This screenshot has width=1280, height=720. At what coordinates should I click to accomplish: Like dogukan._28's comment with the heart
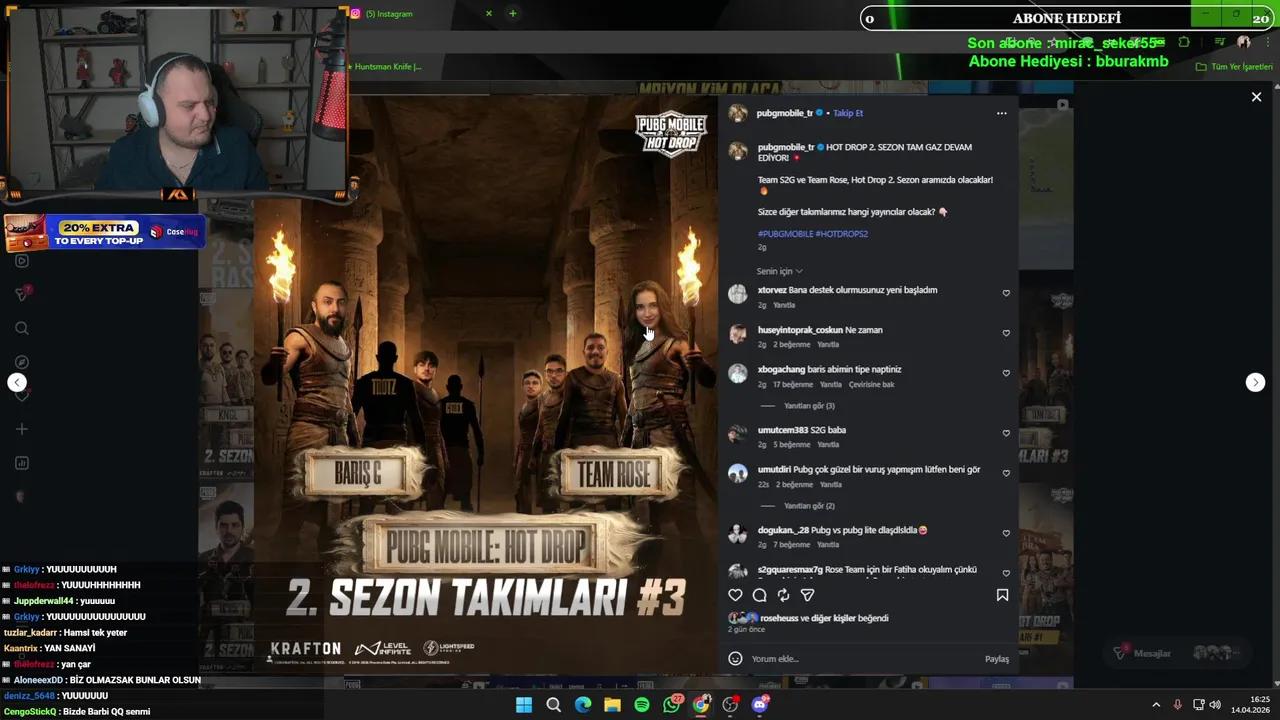click(x=1006, y=533)
